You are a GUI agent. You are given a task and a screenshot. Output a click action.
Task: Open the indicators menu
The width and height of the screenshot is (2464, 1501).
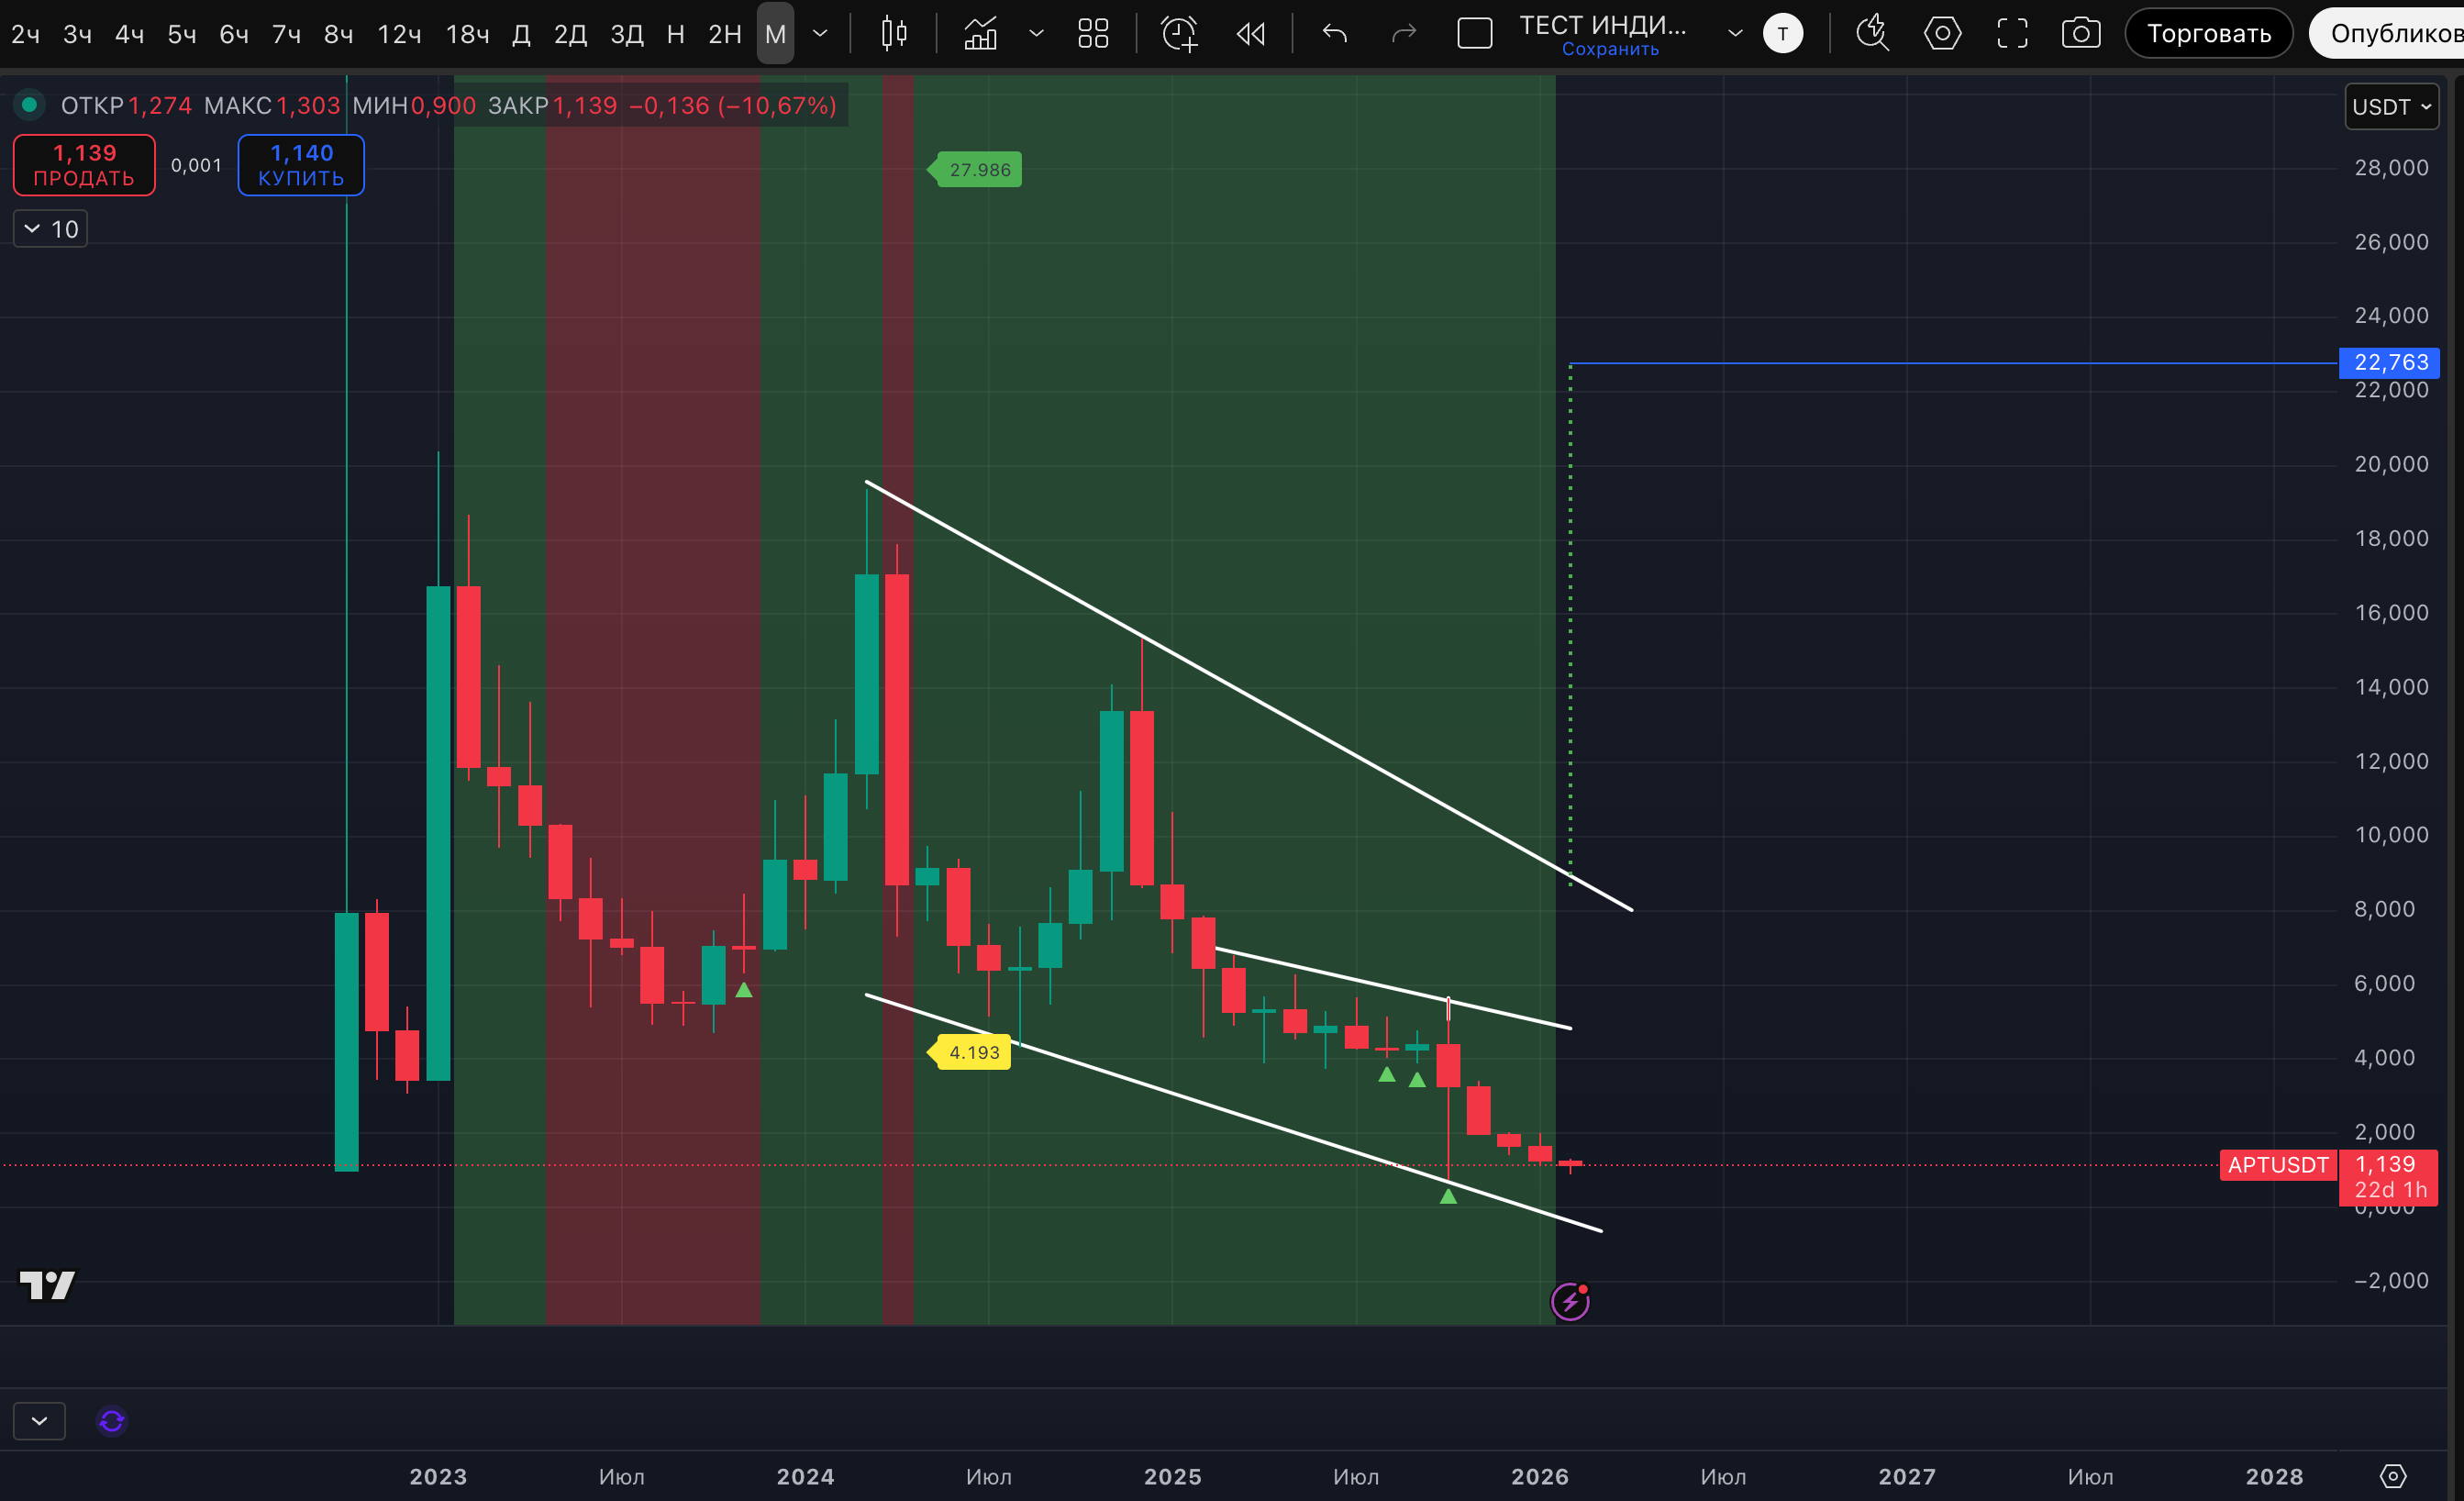coord(980,34)
